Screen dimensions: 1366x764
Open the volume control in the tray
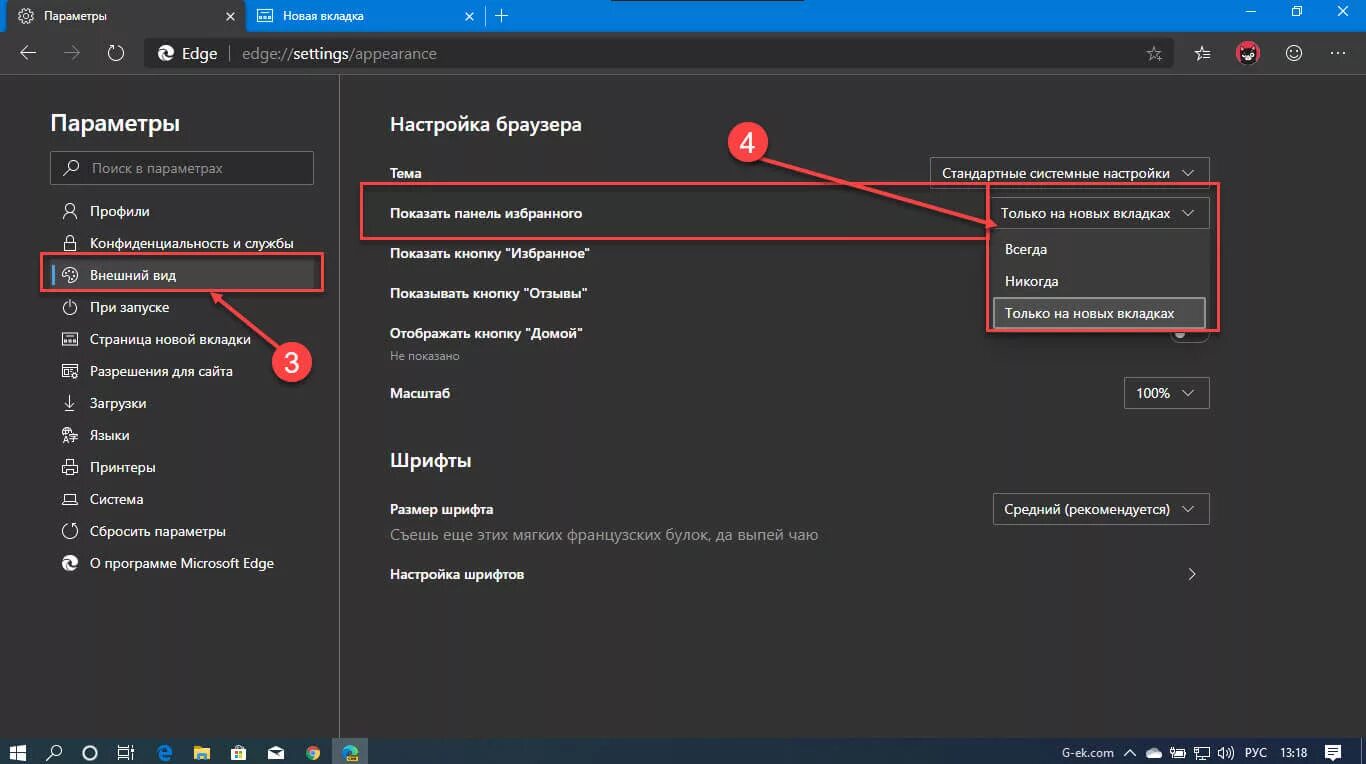(1226, 752)
